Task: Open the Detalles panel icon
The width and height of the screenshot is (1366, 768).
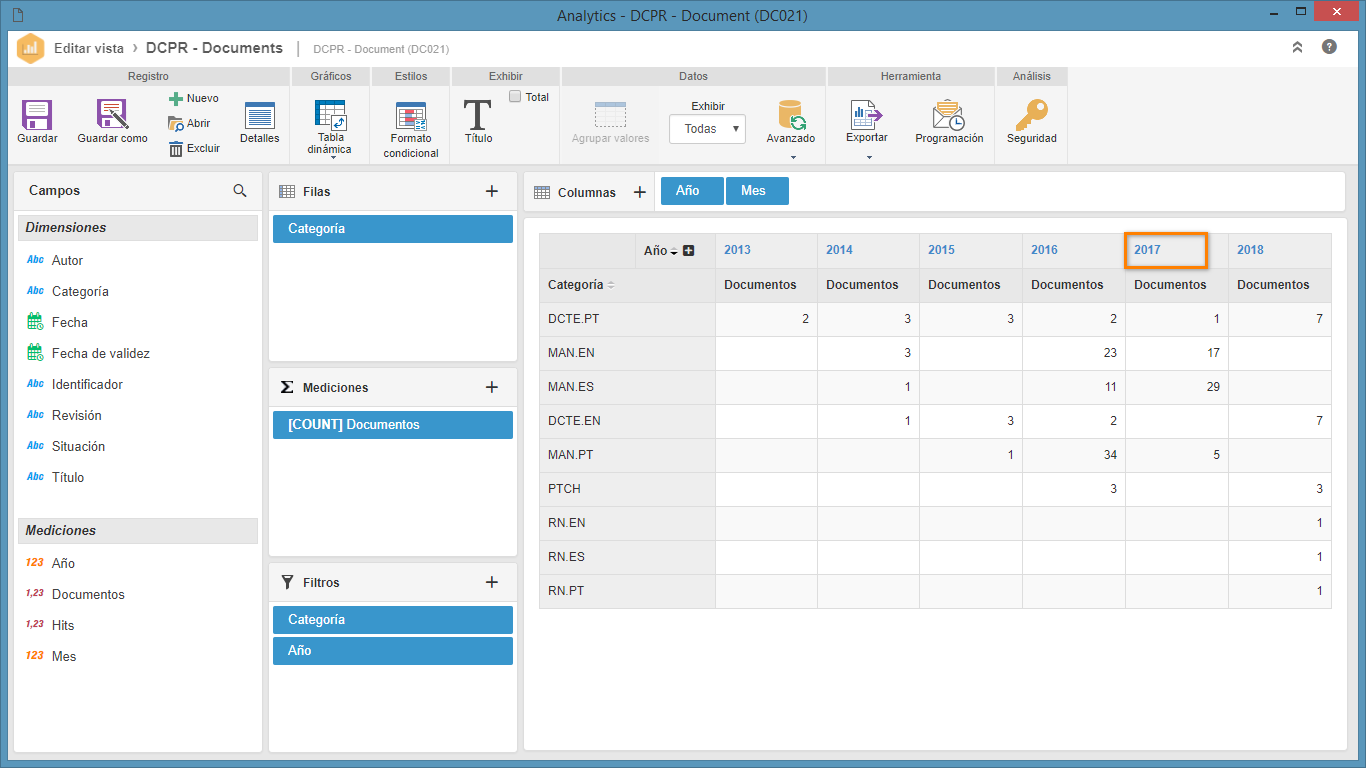Action: (260, 115)
